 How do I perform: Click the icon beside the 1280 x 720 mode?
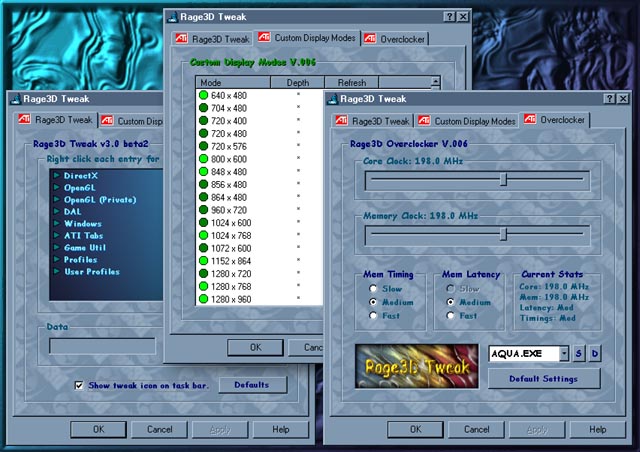[203, 274]
